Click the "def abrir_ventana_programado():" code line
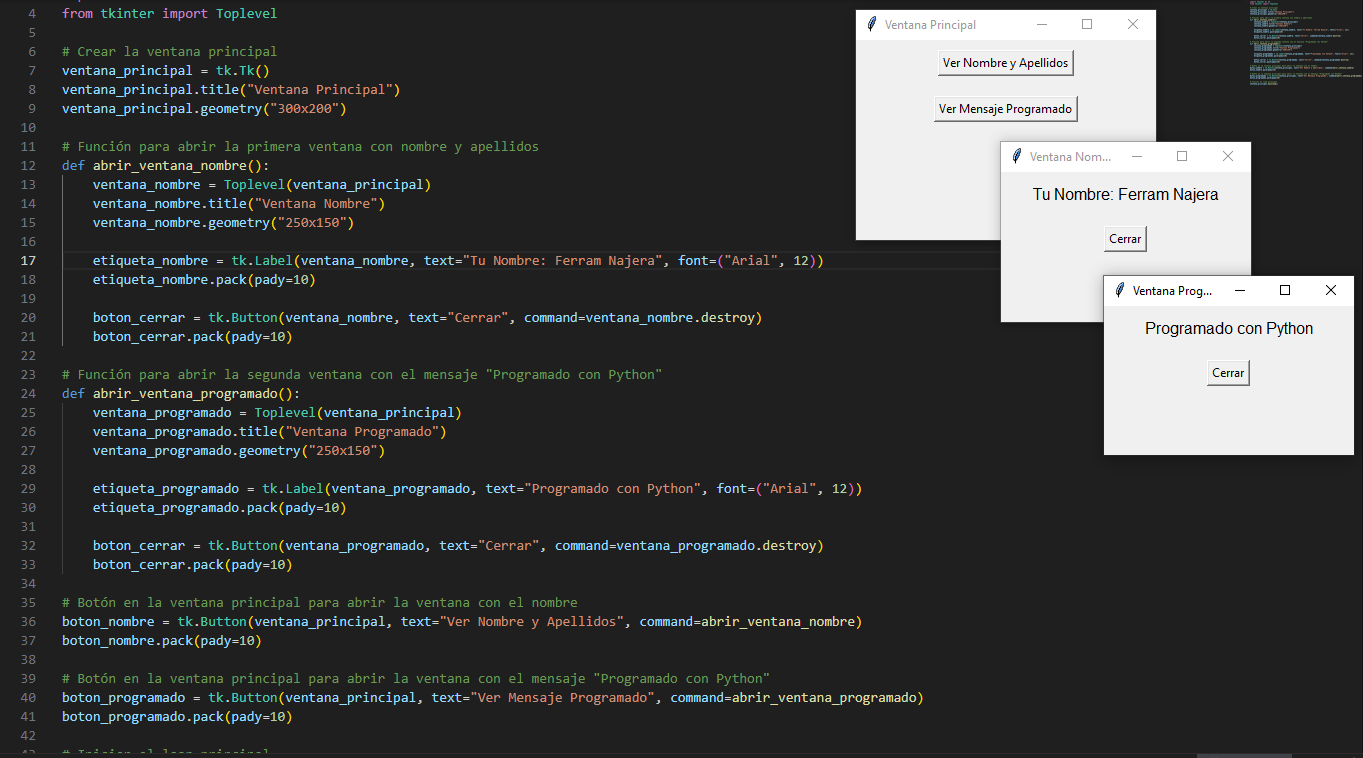 pos(180,394)
